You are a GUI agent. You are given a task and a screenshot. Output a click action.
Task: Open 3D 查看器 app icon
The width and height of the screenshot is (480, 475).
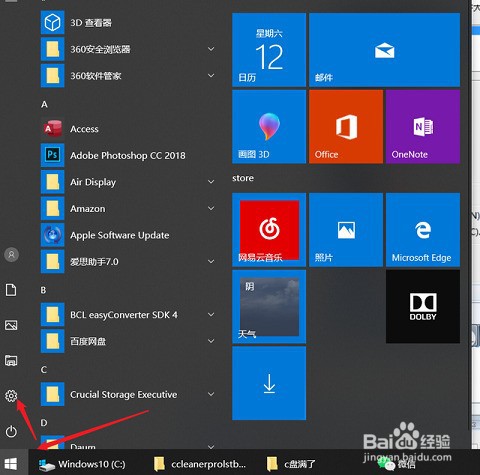pyautogui.click(x=52, y=23)
